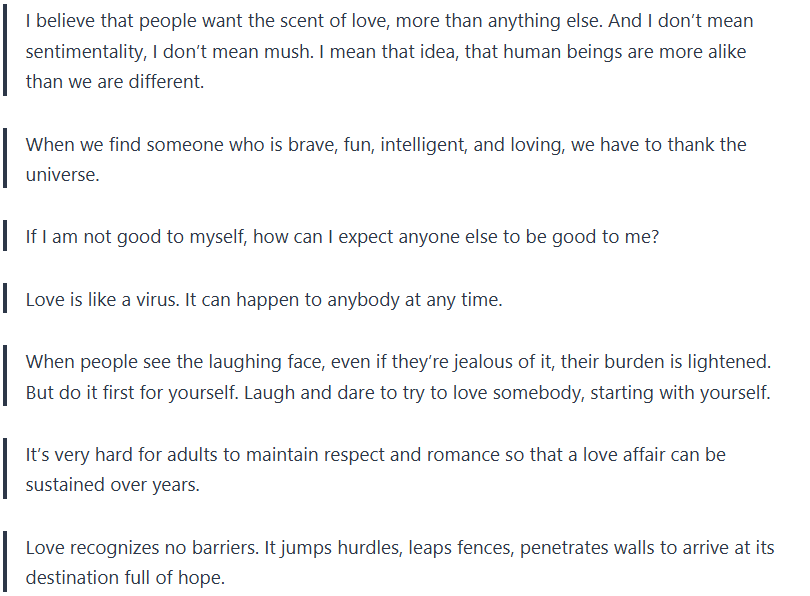This screenshot has height=596, width=810.
Task: Click the "laughing face" quote's first line
Action: 398,362
